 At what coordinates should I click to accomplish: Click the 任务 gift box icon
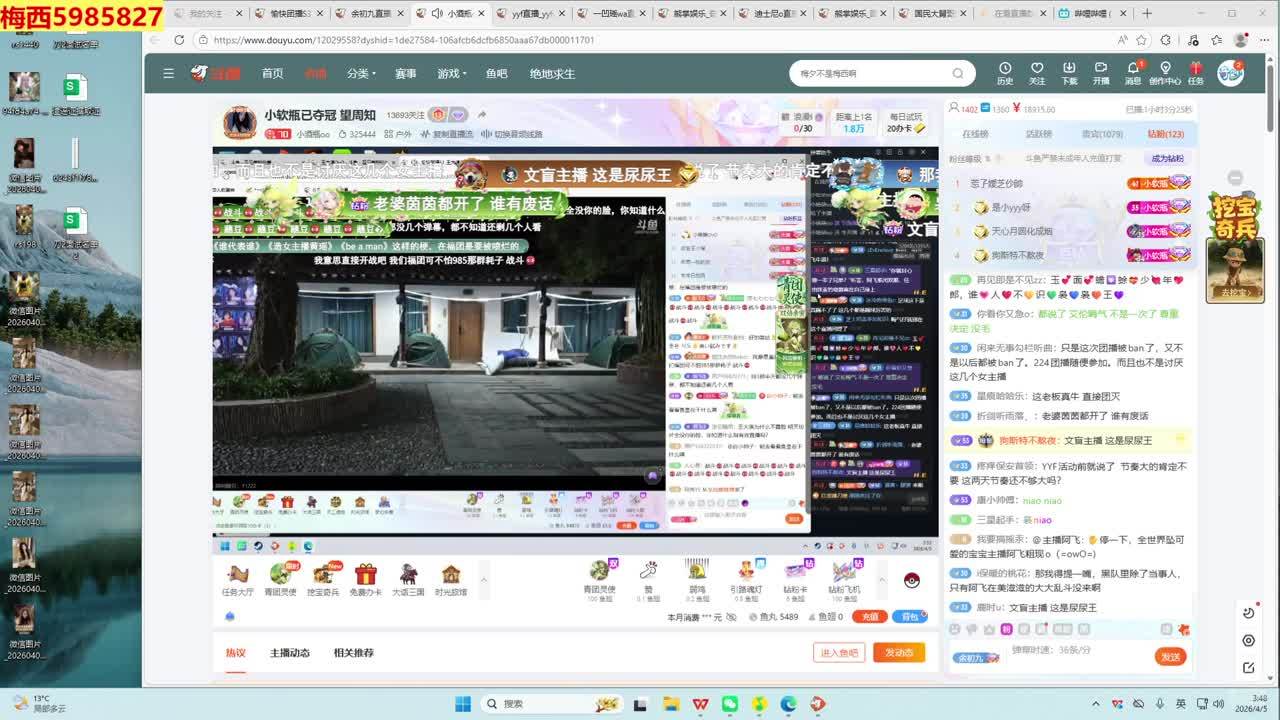[1196, 73]
